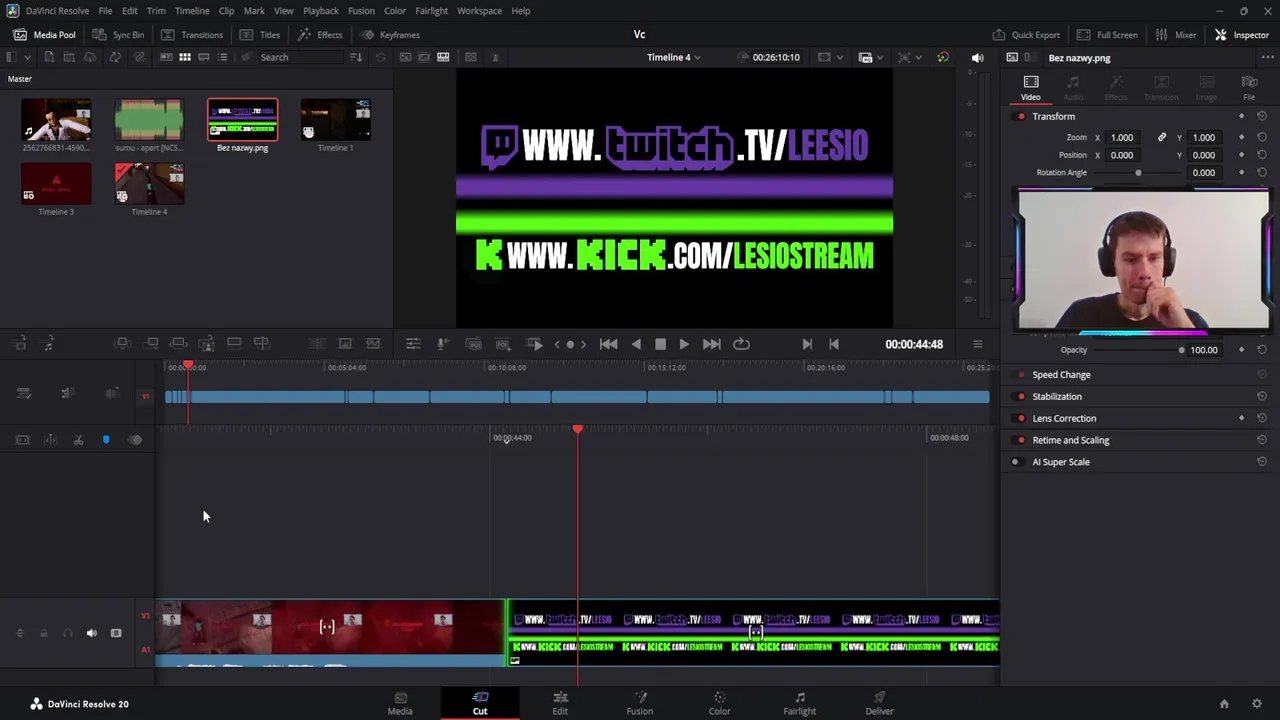Click the Full Screen button
The width and height of the screenshot is (1280, 720).
[x=1107, y=35]
